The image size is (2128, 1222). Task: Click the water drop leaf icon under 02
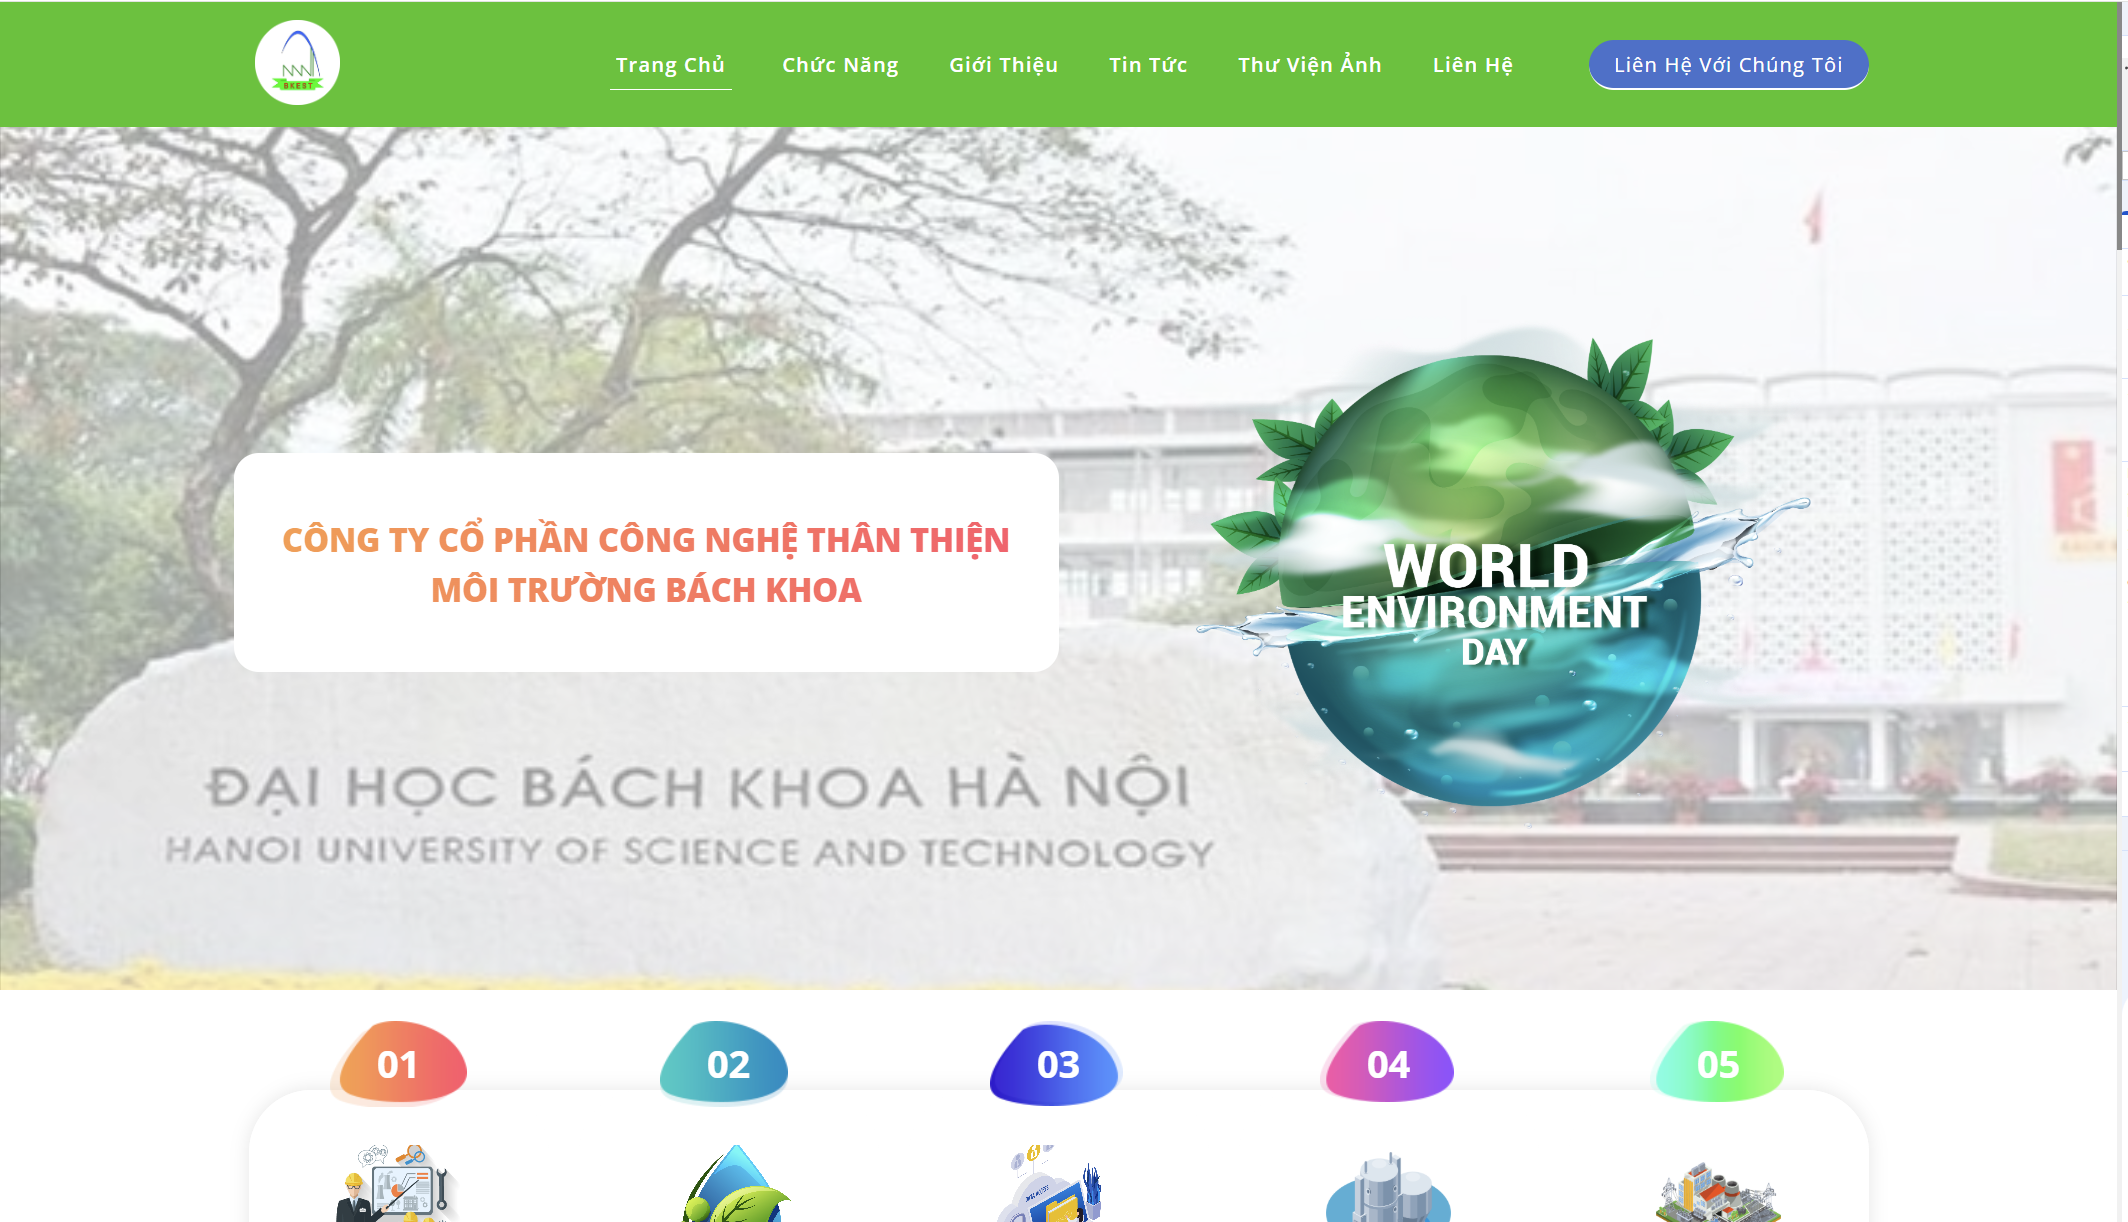[735, 1184]
